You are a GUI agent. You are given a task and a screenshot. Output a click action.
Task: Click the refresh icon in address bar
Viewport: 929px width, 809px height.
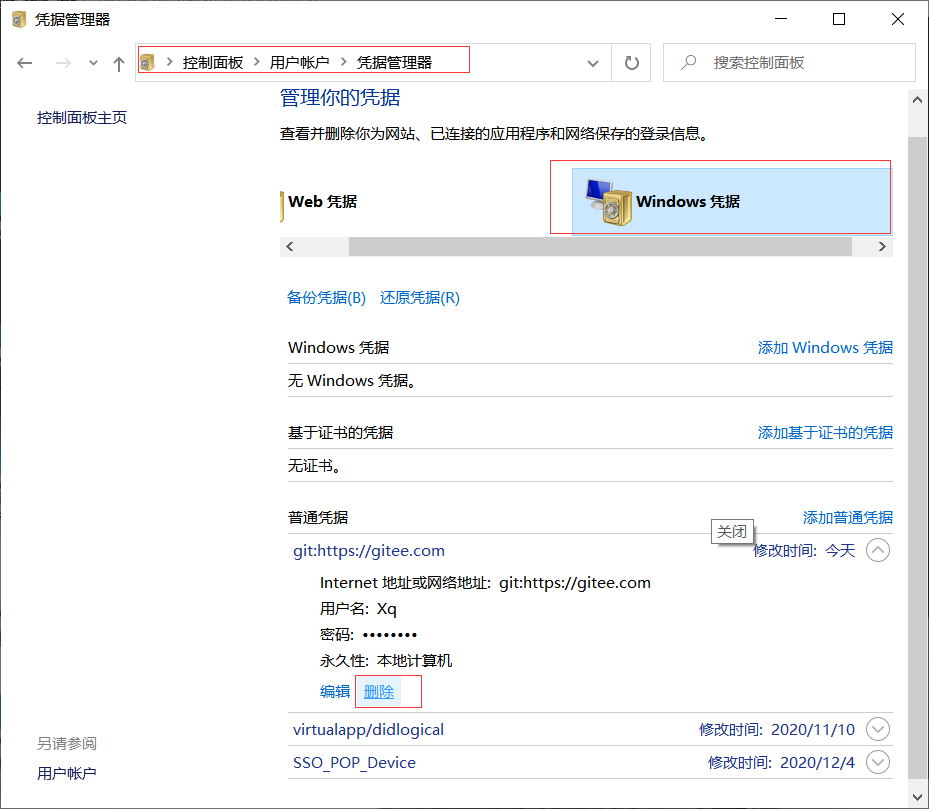click(630, 62)
